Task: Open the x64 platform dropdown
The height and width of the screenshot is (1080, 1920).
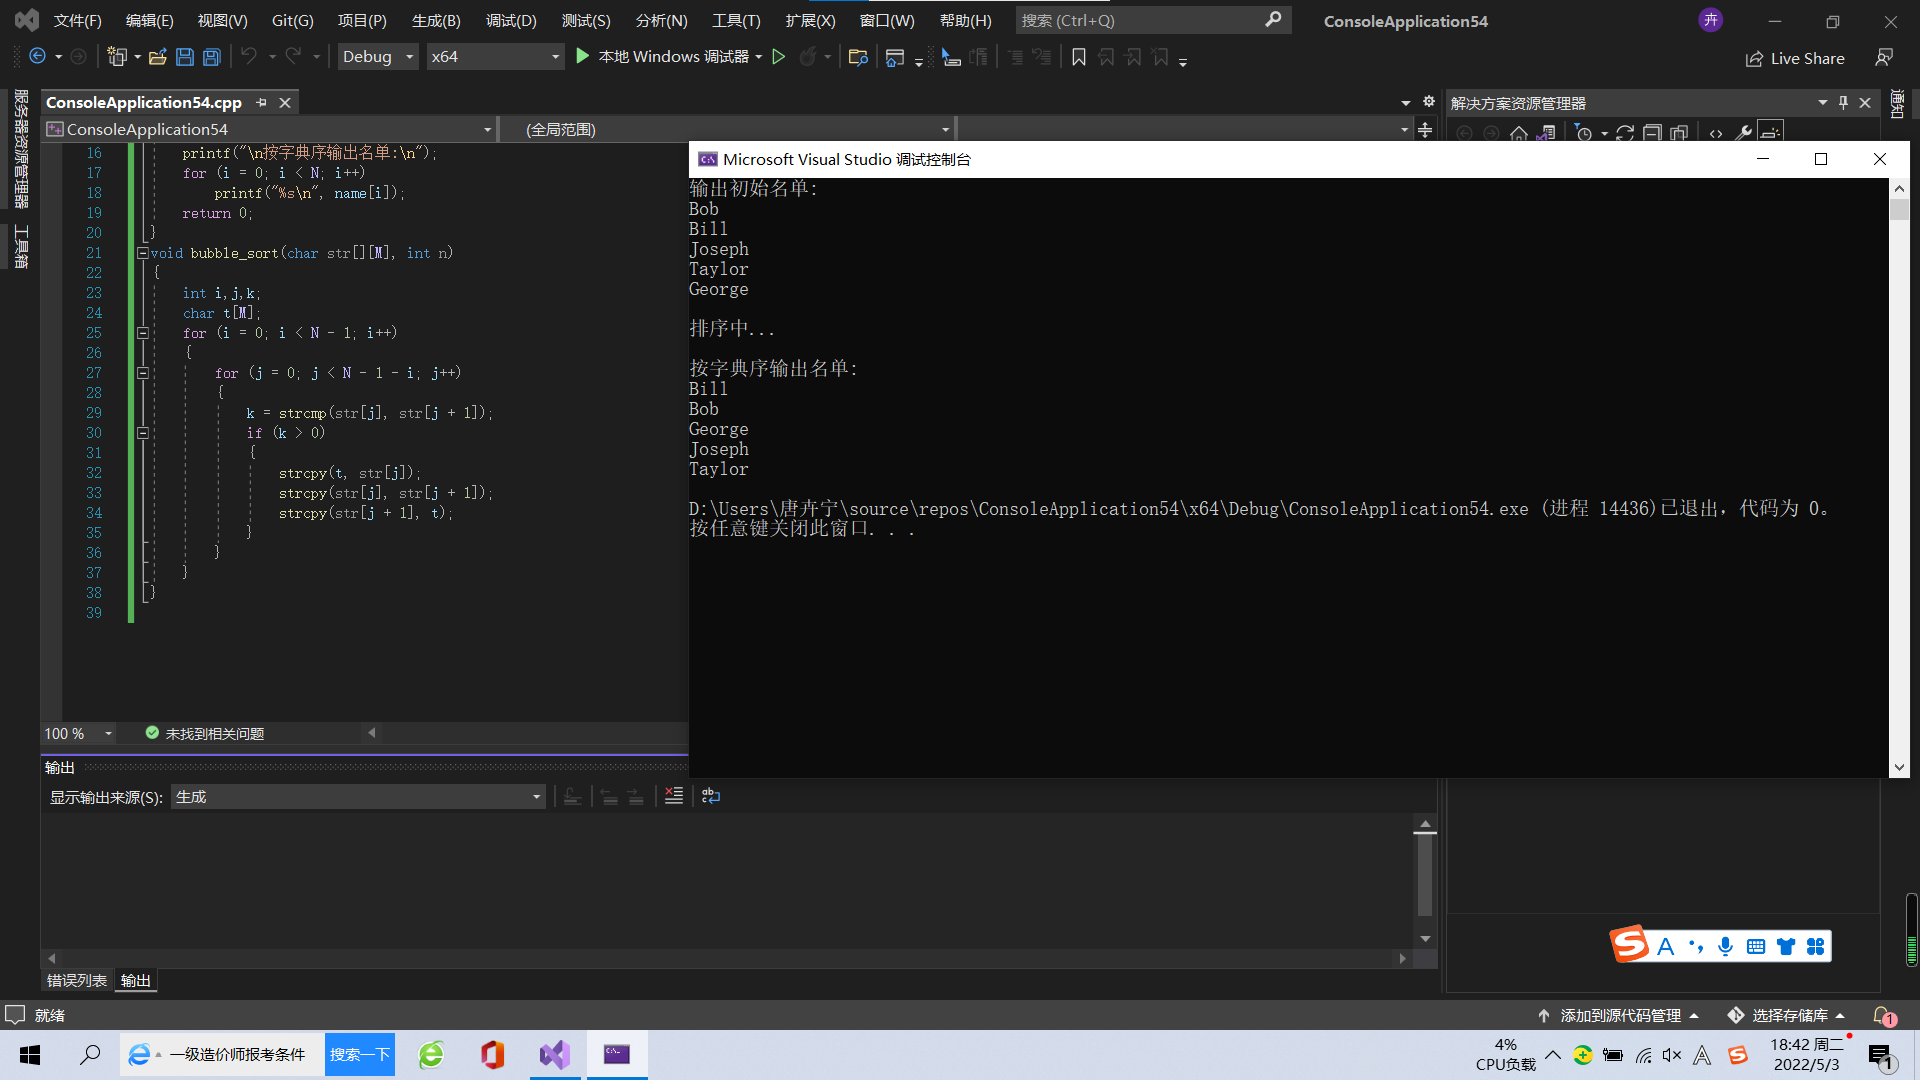Action: (x=495, y=57)
